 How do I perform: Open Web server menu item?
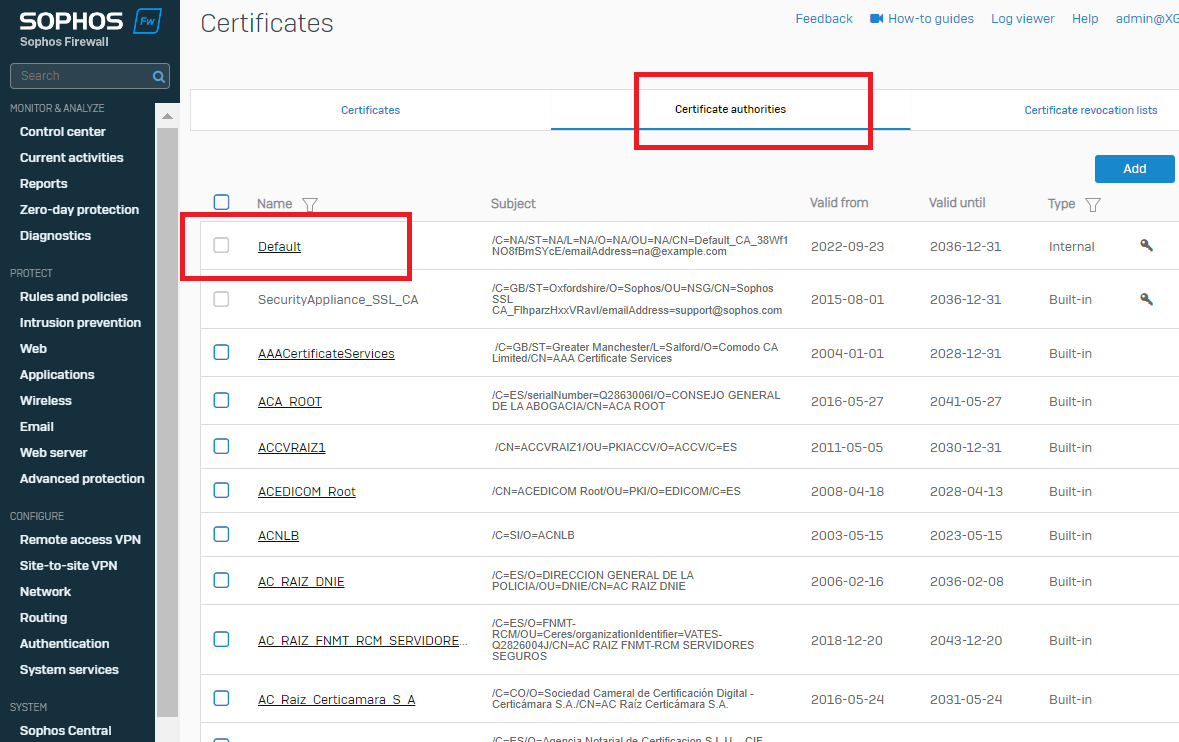coord(53,453)
